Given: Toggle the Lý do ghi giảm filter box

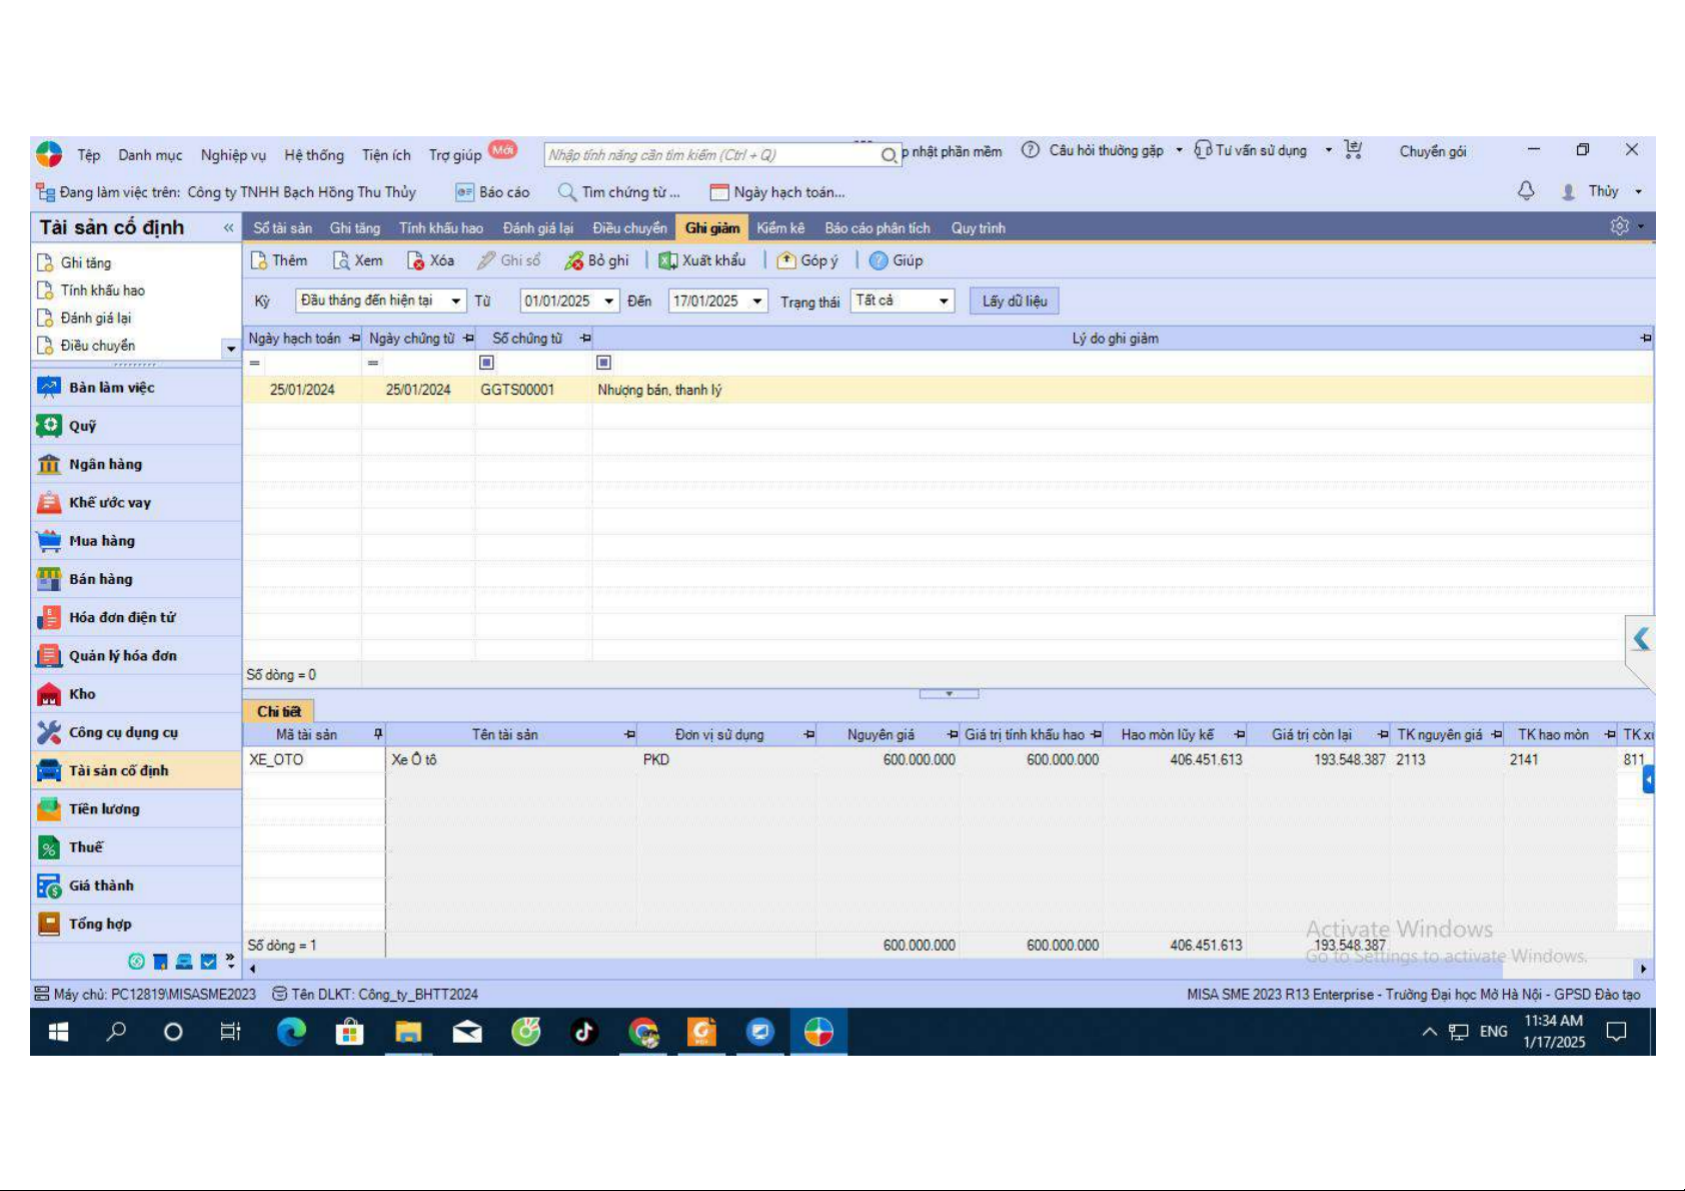Looking at the screenshot, I should pyautogui.click(x=604, y=363).
